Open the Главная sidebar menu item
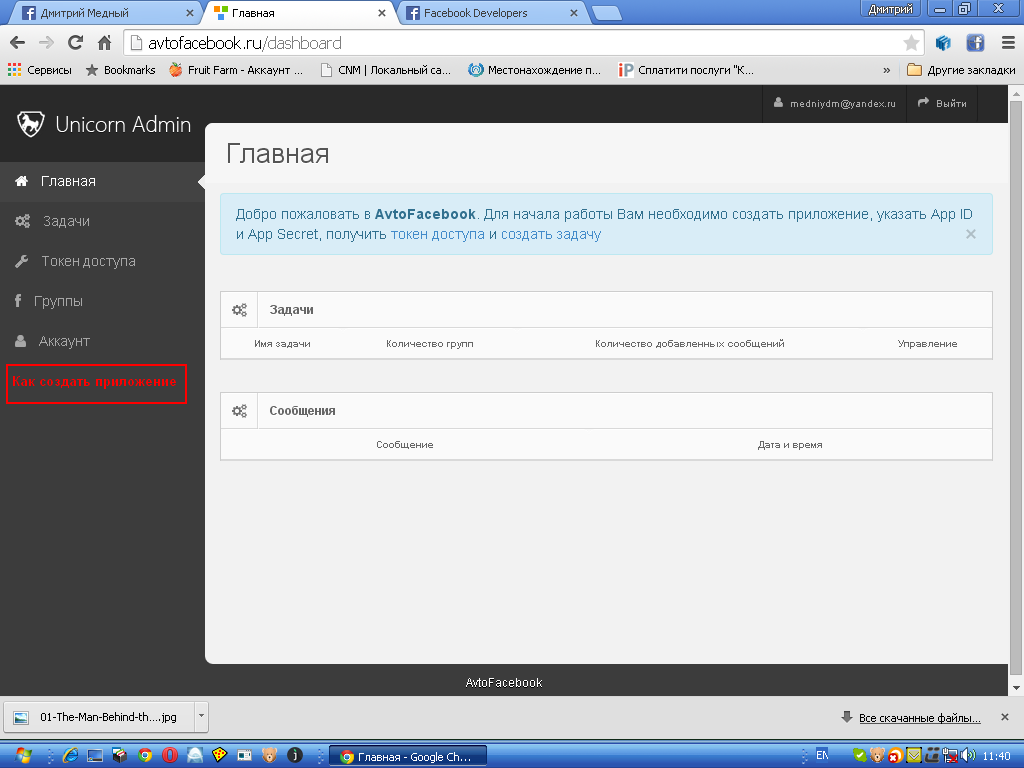1024x768 pixels. pyautogui.click(x=103, y=181)
